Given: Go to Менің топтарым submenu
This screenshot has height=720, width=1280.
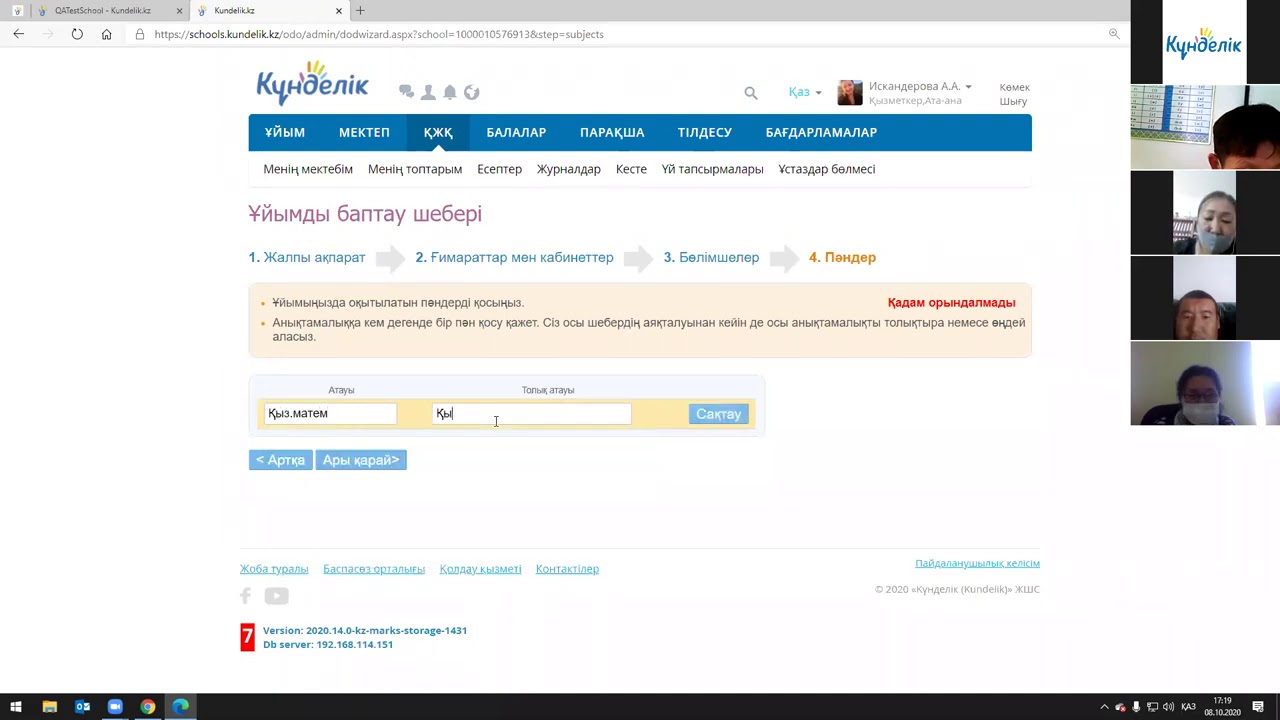Looking at the screenshot, I should point(415,169).
